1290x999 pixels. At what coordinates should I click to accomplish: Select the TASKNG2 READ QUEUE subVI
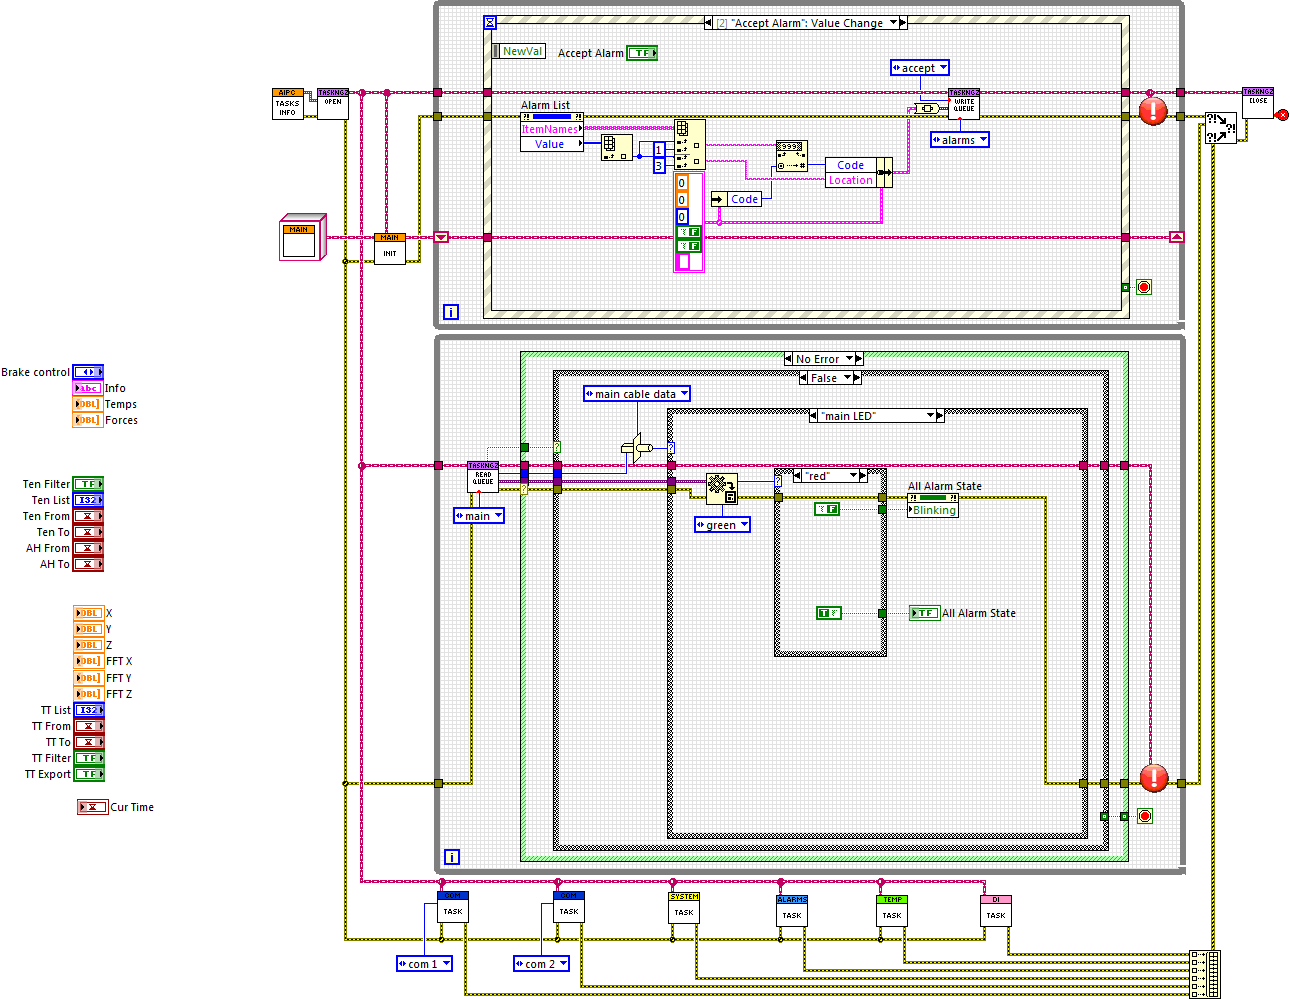coord(483,477)
